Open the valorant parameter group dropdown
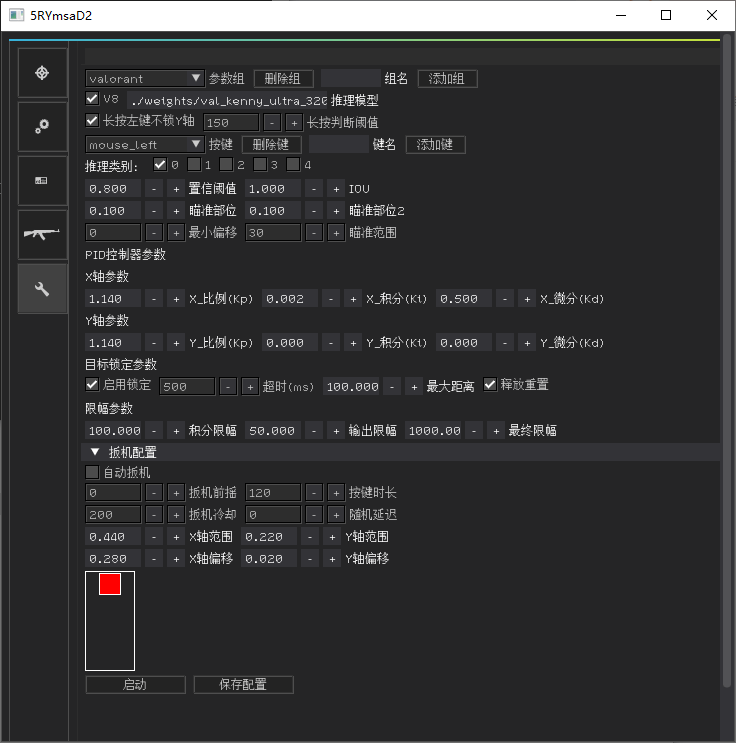 coord(145,79)
